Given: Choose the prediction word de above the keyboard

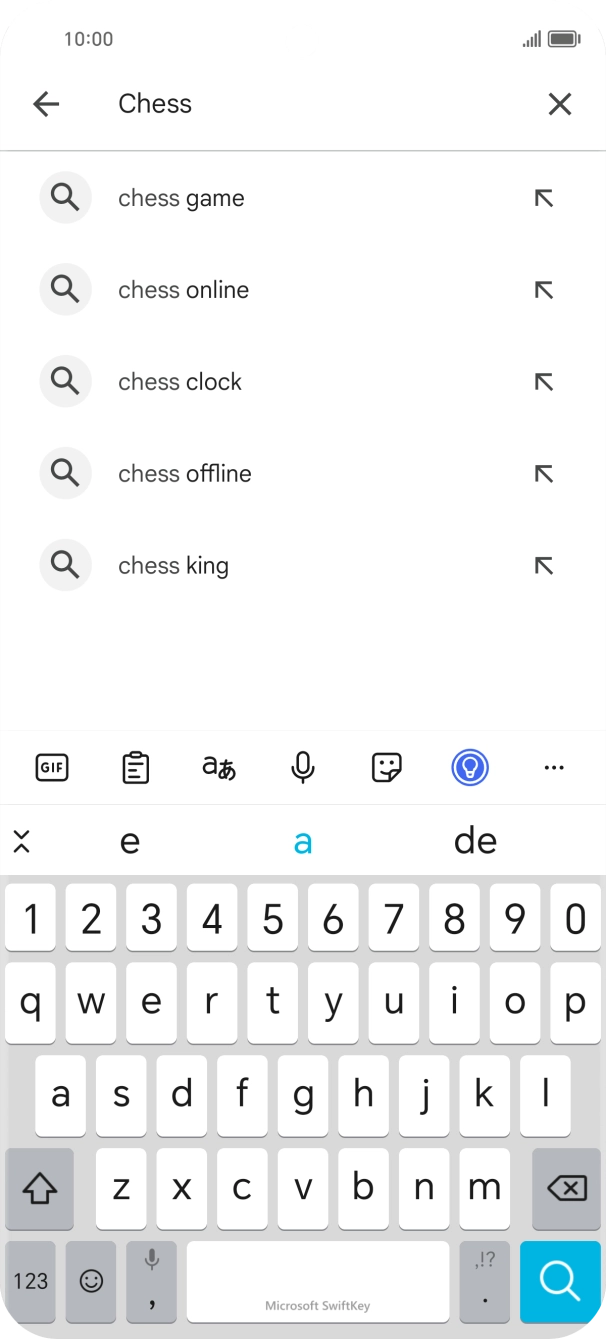Looking at the screenshot, I should pyautogui.click(x=475, y=841).
